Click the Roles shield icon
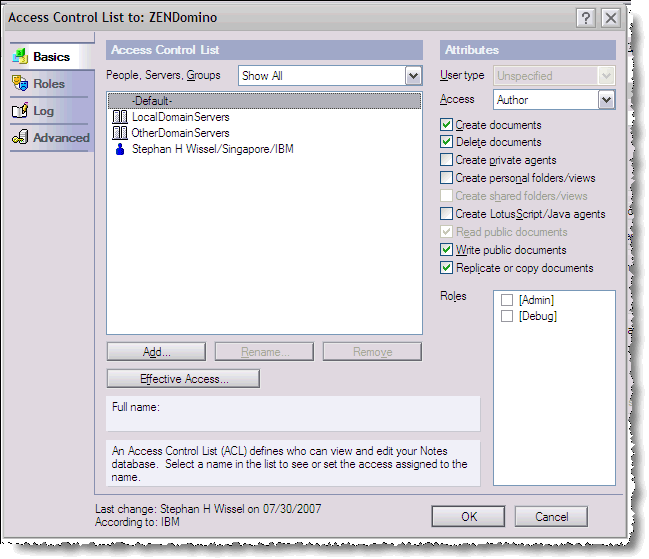 [19, 84]
